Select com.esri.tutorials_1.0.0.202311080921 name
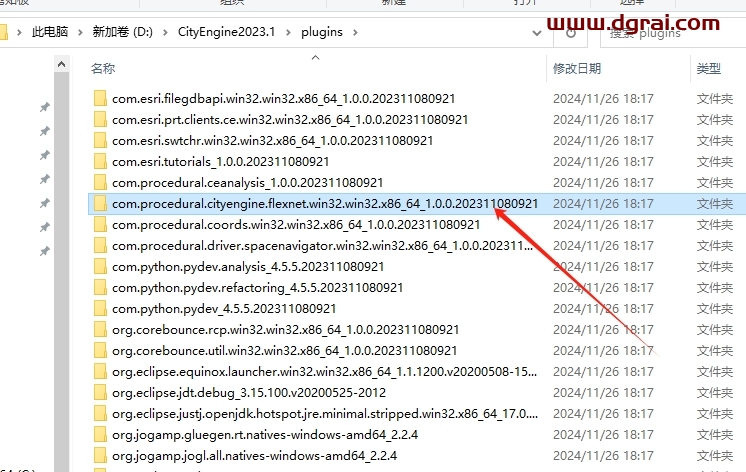The image size is (746, 472). pyautogui.click(x=220, y=161)
